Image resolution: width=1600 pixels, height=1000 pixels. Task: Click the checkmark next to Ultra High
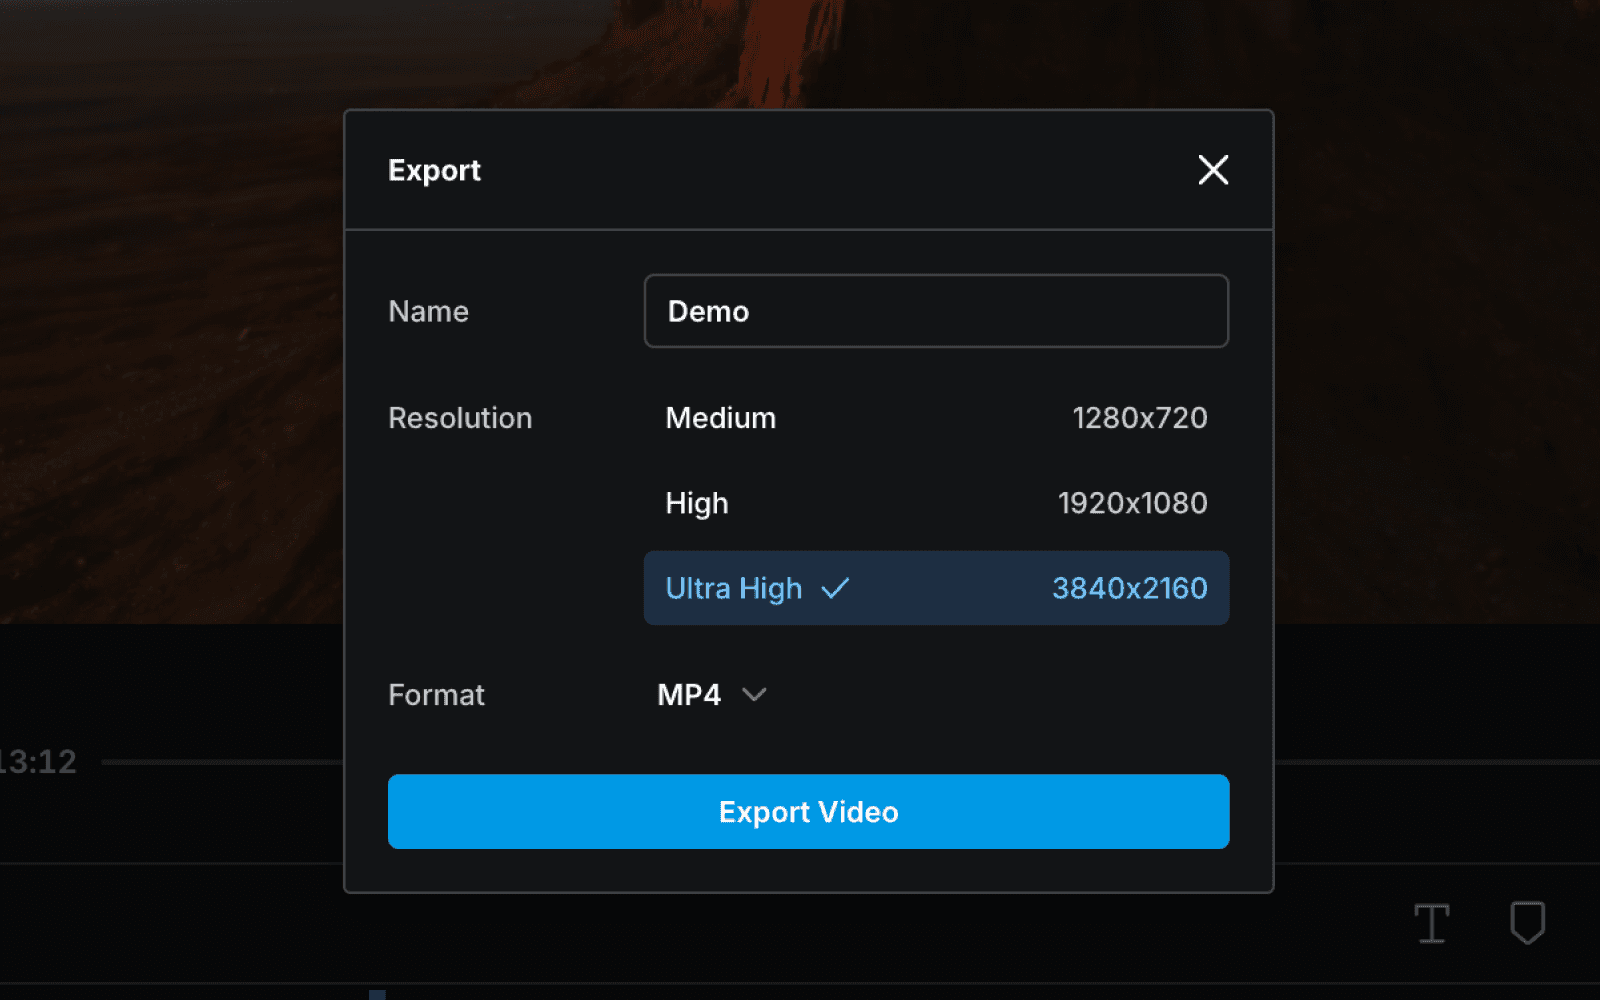[x=835, y=588]
